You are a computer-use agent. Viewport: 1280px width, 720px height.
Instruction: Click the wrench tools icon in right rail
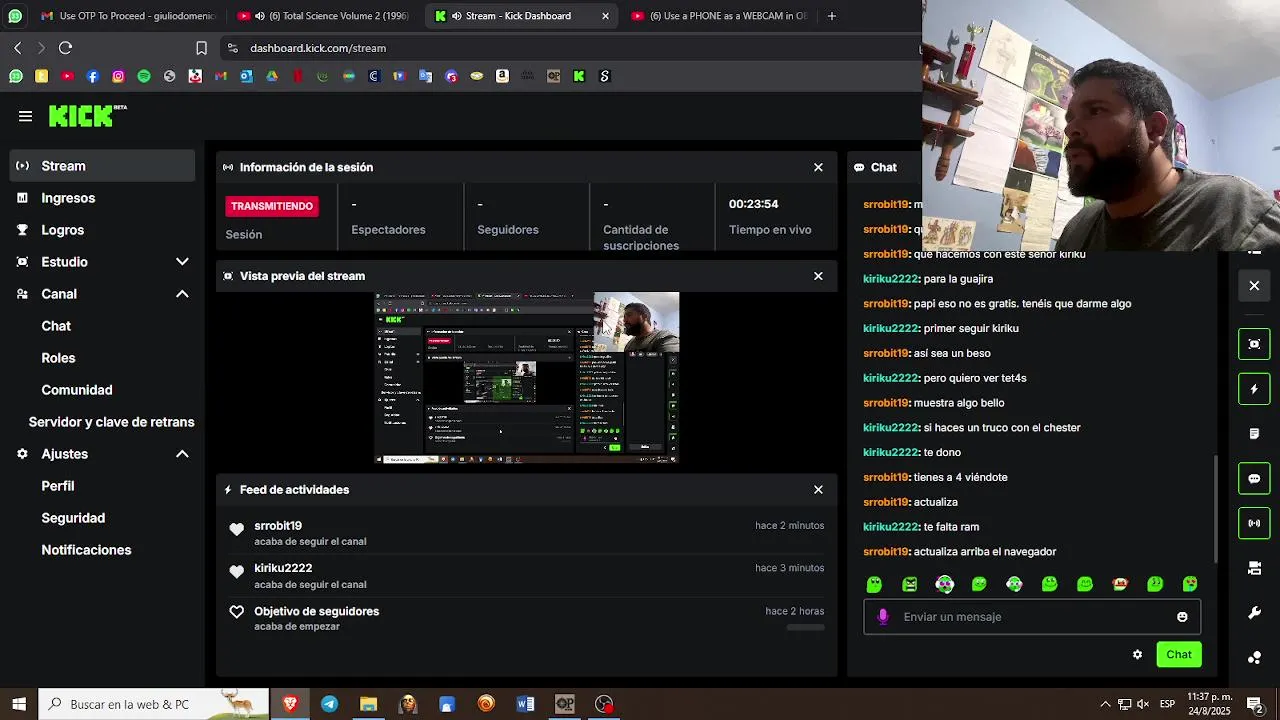click(1254, 613)
